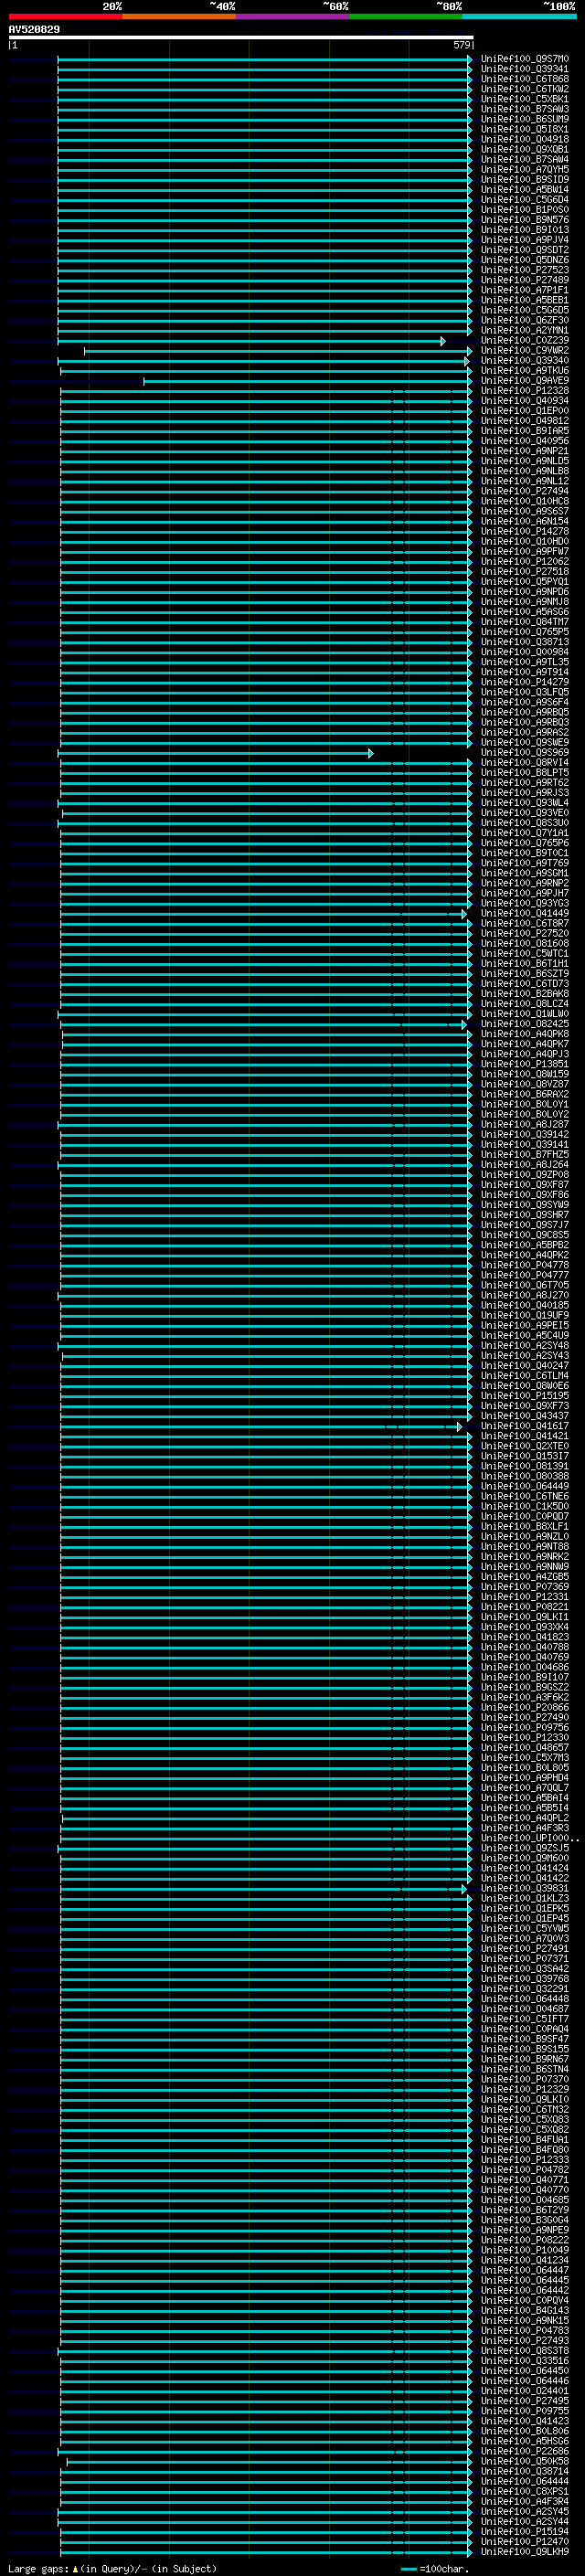Select the UniRef100_B0L806 entry
This screenshot has height=2576, width=585.
(524, 2432)
